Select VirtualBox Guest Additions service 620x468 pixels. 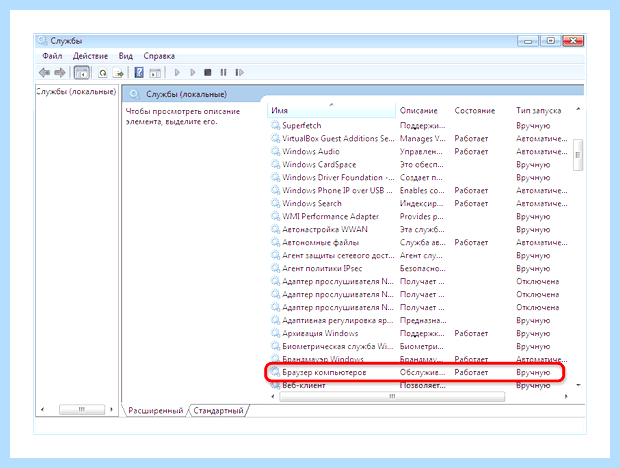coord(419,139)
